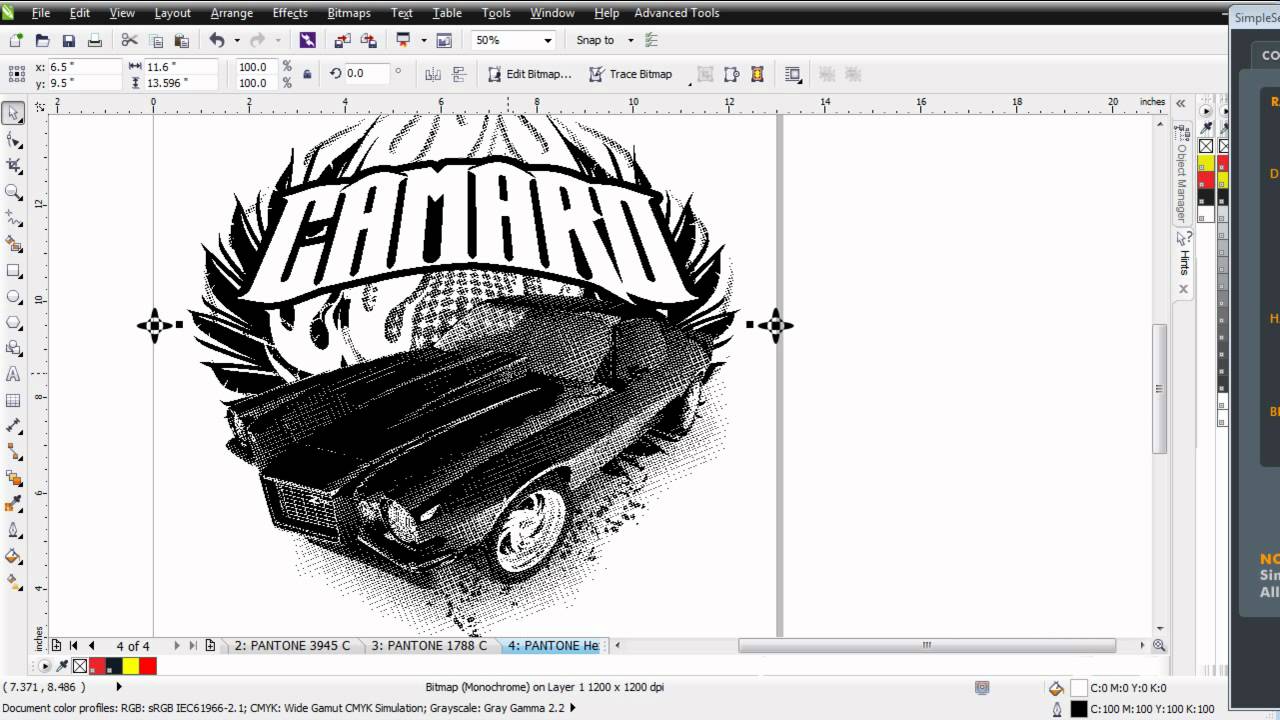The image size is (1280, 720).
Task: Save the document
Action: click(68, 40)
